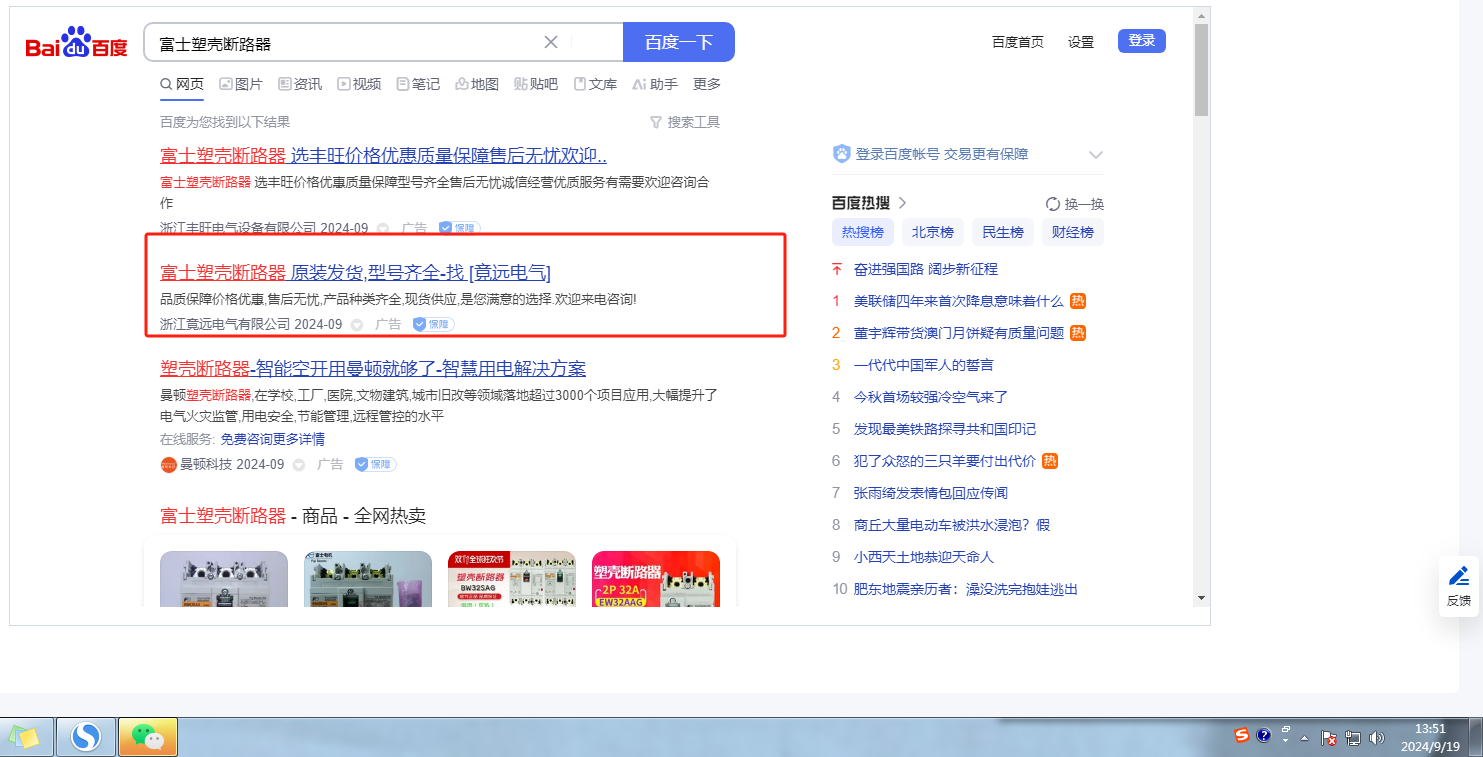This screenshot has width=1483, height=757.
Task: Open the network tray icon
Action: coord(1353,738)
